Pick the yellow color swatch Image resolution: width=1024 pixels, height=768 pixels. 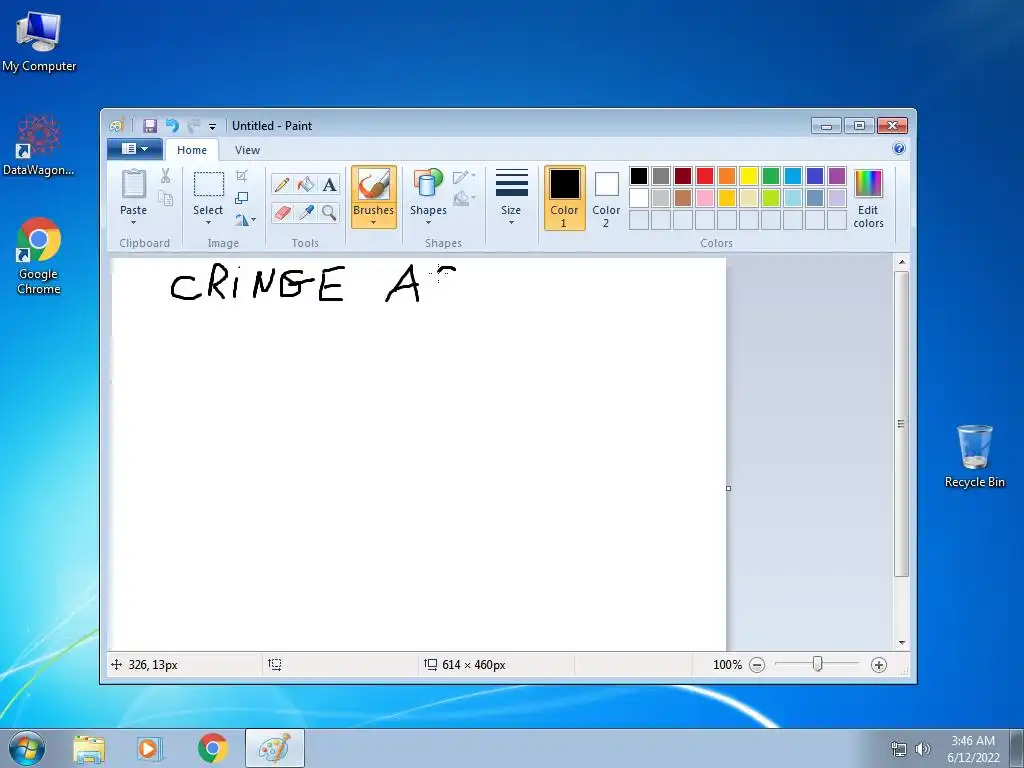[x=748, y=176]
